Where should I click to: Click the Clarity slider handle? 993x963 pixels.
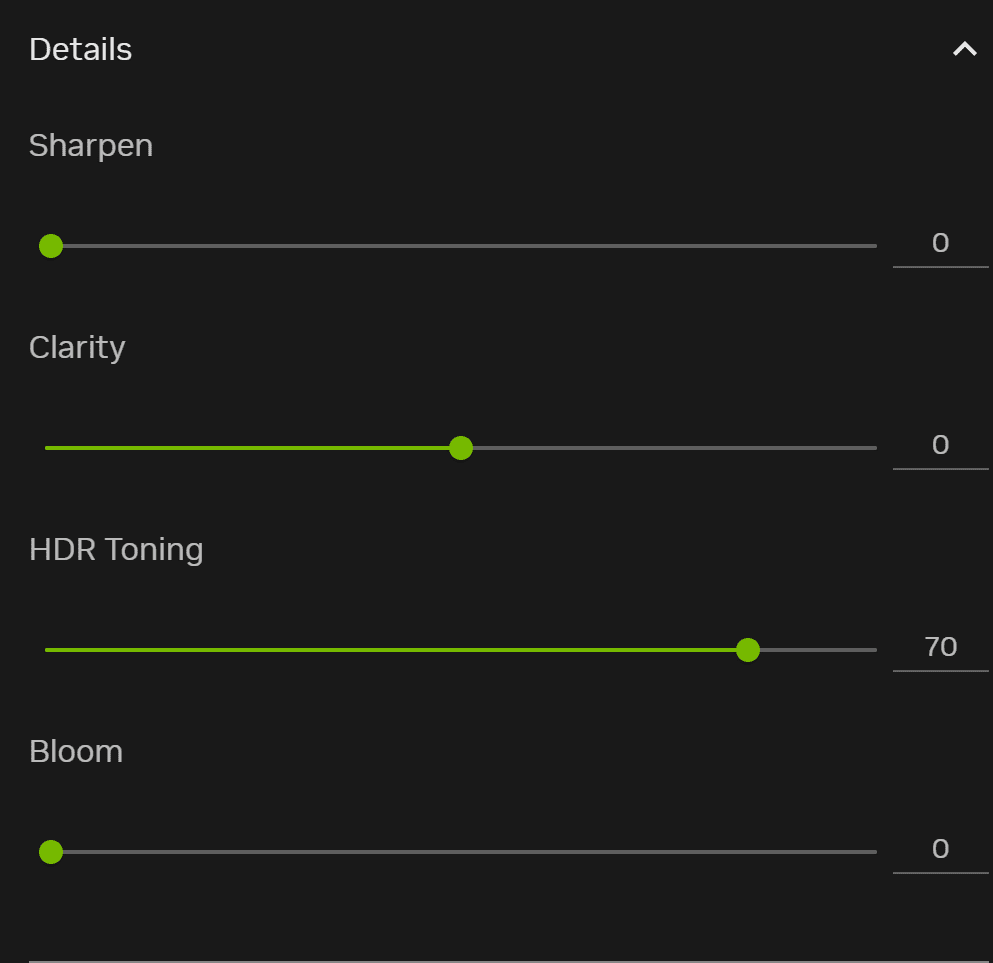[460, 448]
